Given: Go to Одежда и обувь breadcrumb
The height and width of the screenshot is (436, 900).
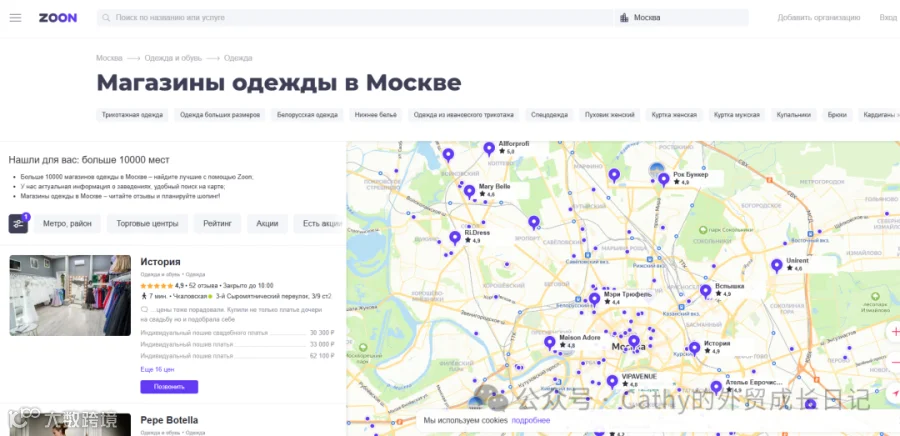Looking at the screenshot, I should tap(173, 58).
